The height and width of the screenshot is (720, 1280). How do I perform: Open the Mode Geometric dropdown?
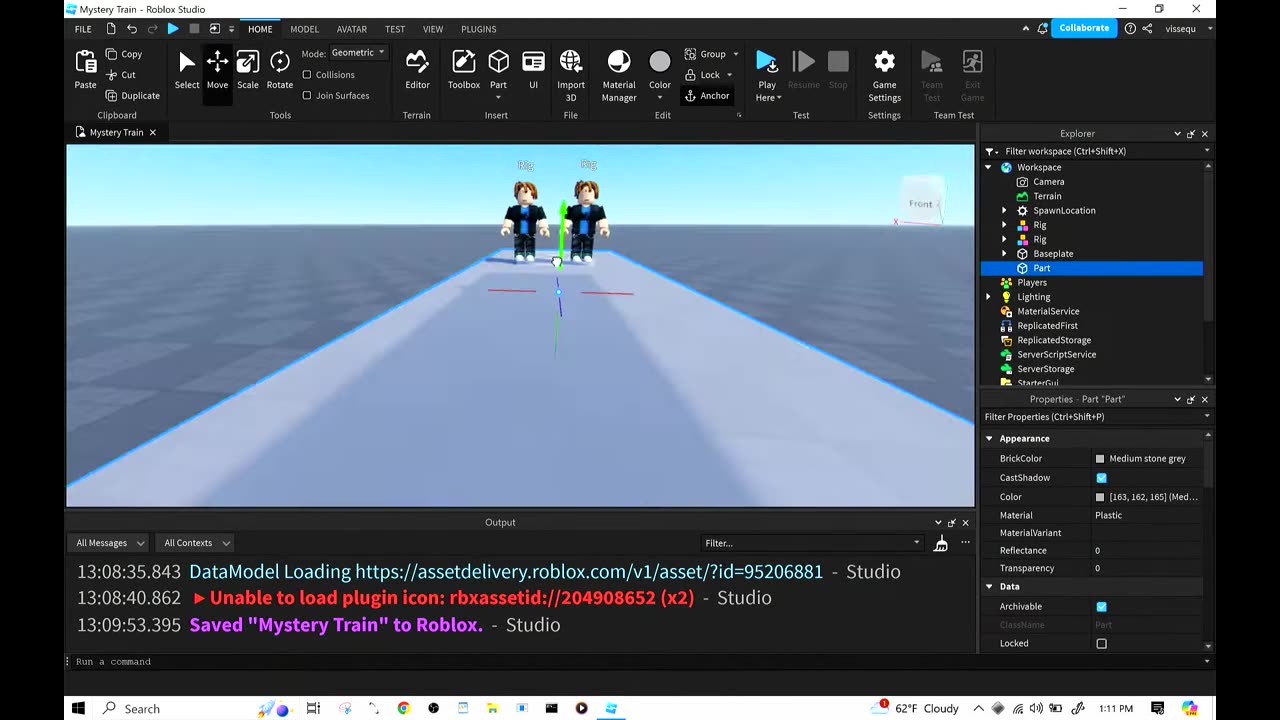coord(358,53)
